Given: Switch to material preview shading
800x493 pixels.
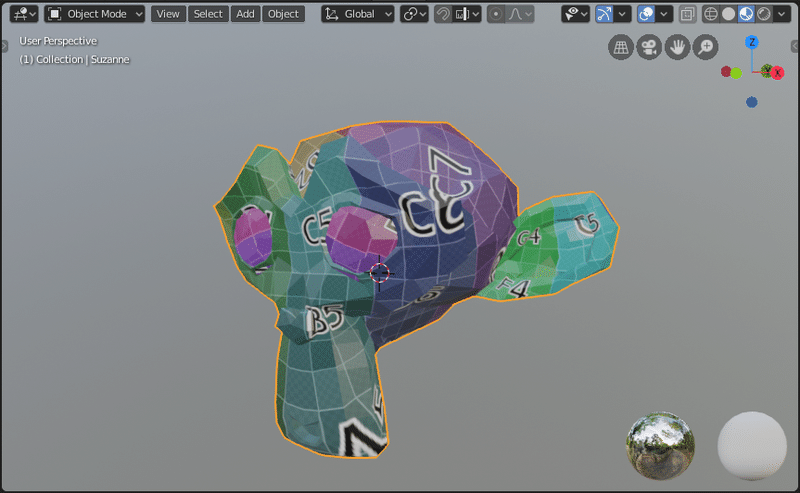Looking at the screenshot, I should pyautogui.click(x=746, y=14).
